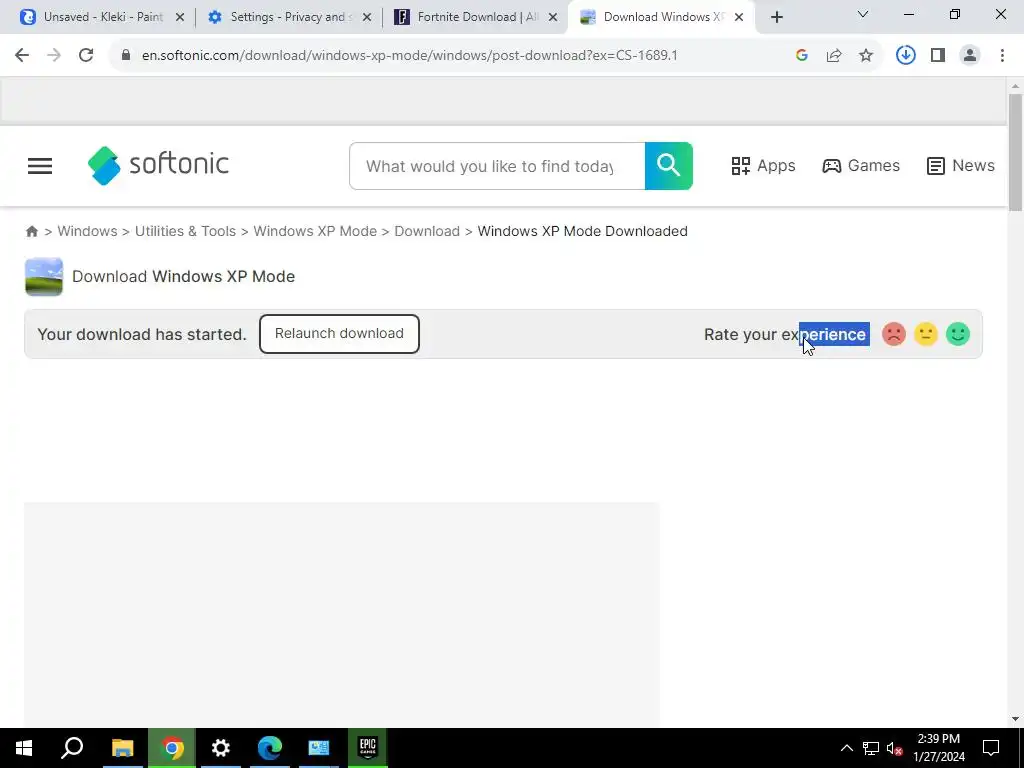Bookmark this page with star icon
The image size is (1024, 768).
click(x=866, y=56)
